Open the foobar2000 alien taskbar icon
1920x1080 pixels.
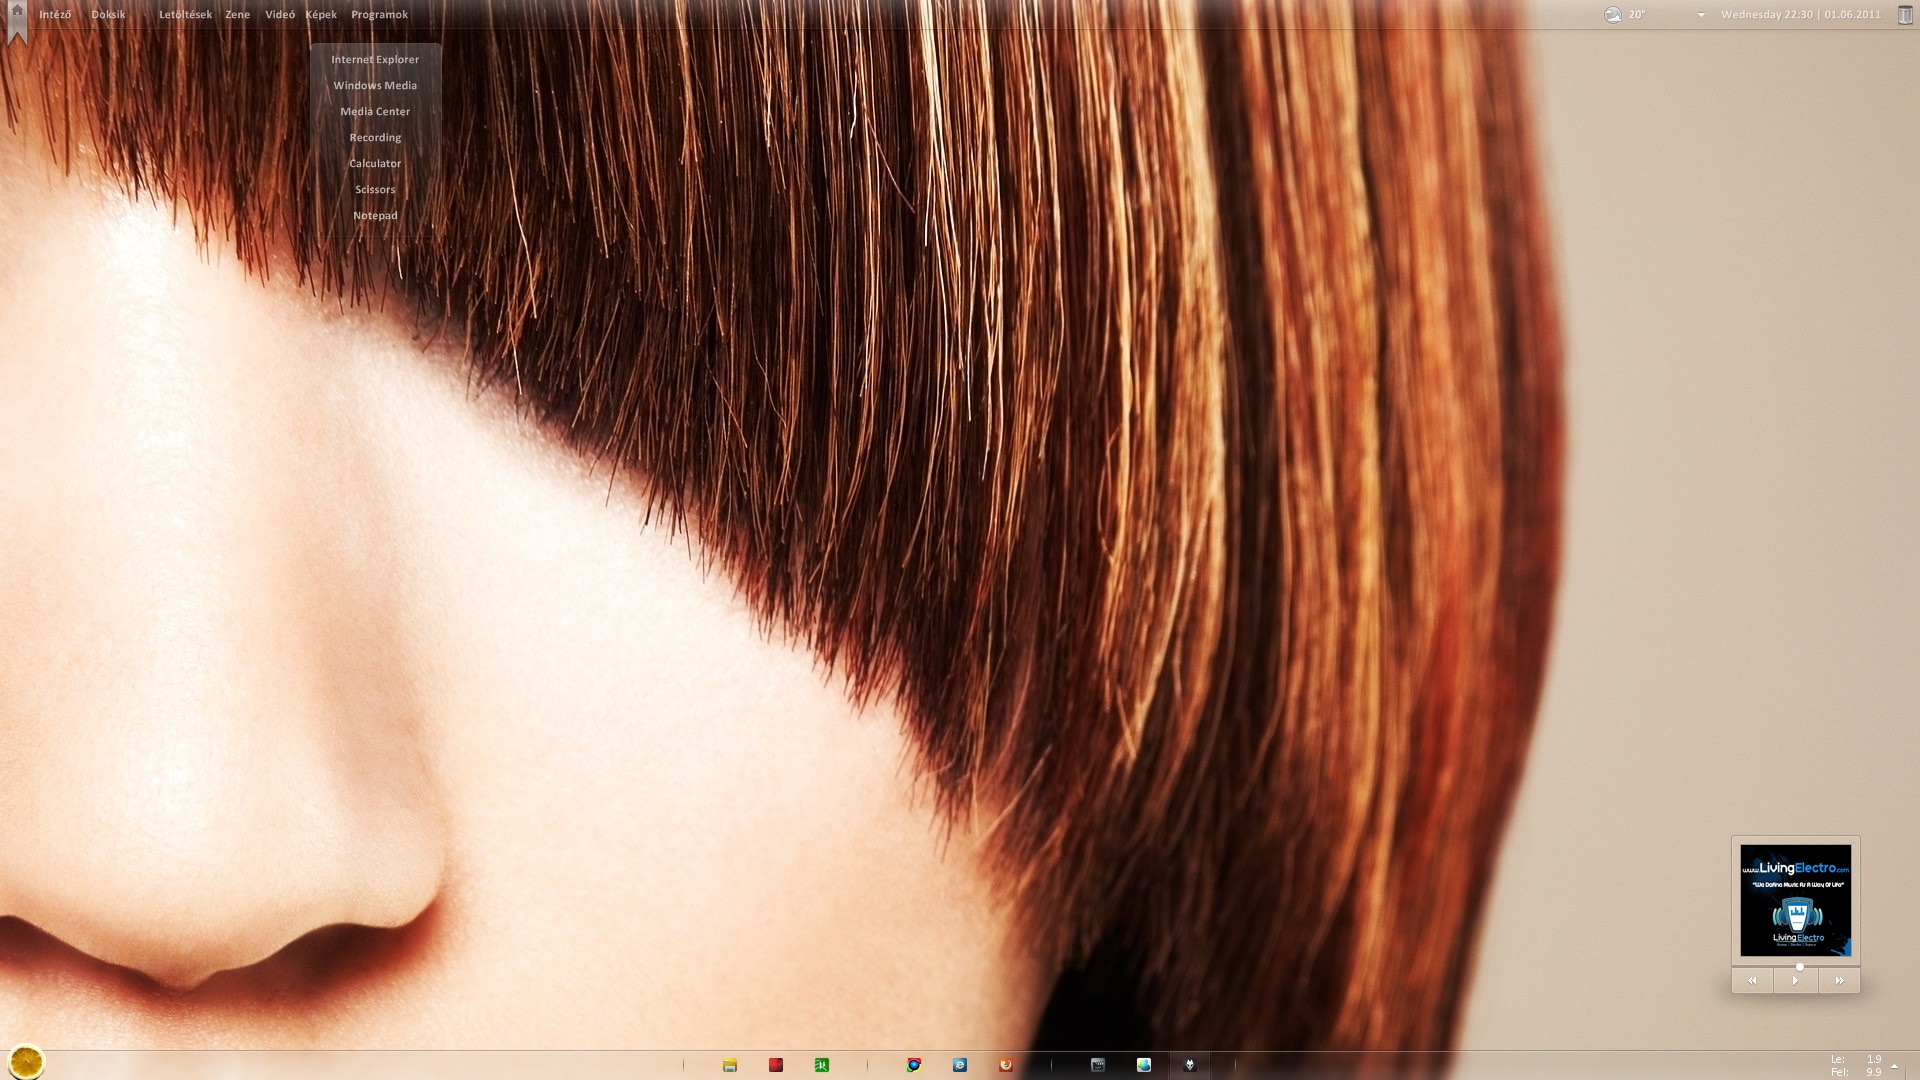(x=1189, y=1065)
